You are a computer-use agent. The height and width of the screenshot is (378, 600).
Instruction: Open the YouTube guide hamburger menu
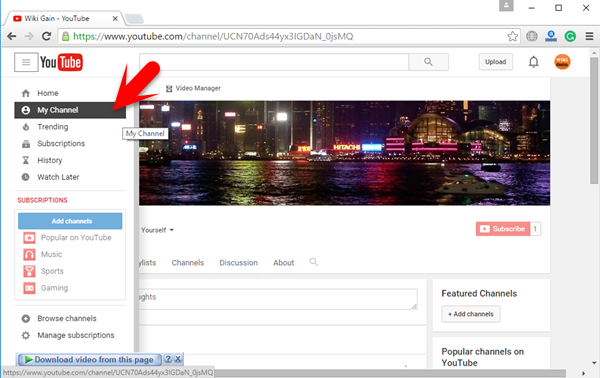[x=26, y=62]
